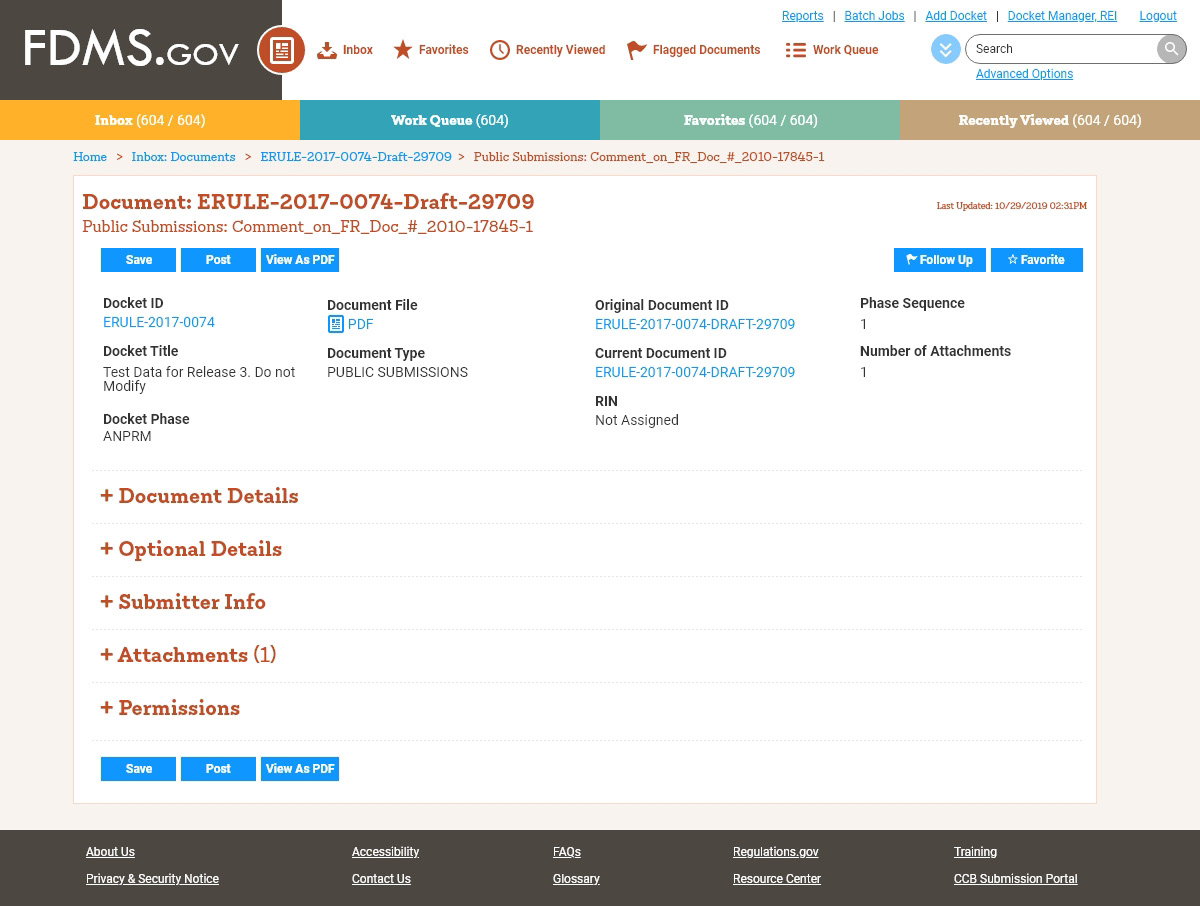Viewport: 1200px width, 906px height.
Task: Open the PDF document file link
Action: pos(360,324)
